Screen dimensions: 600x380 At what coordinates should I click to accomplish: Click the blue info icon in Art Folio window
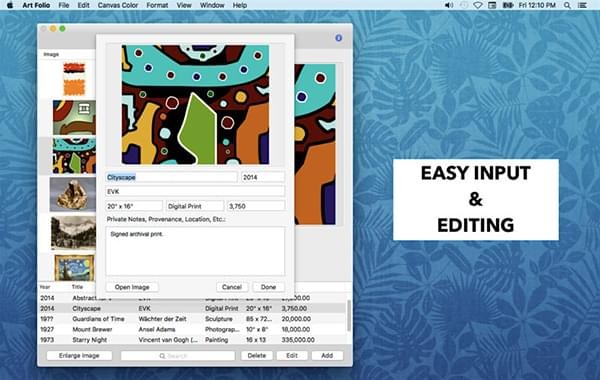[338, 38]
